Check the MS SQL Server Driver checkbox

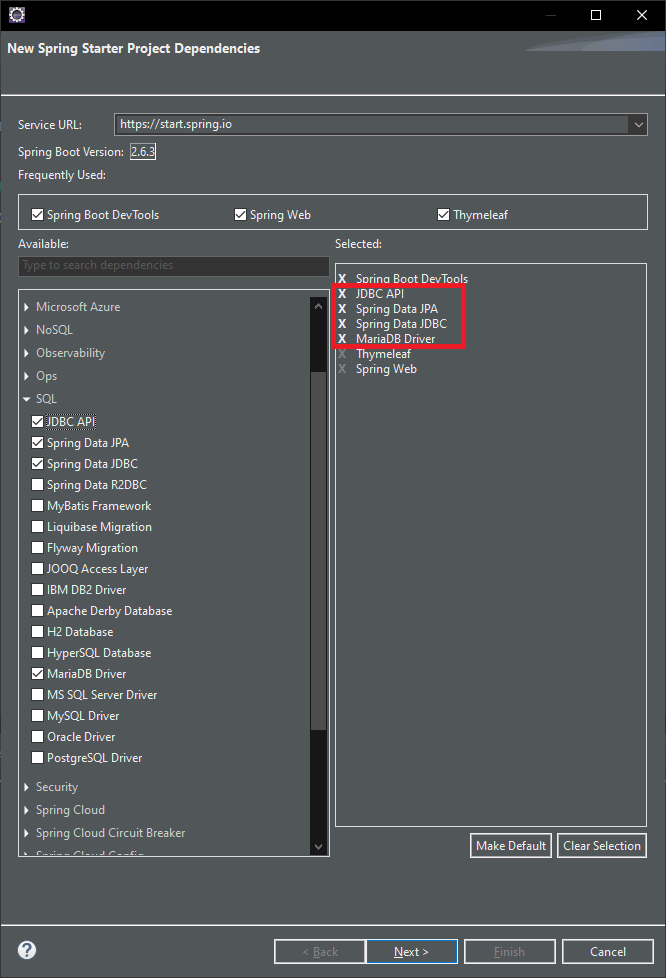[x=37, y=695]
